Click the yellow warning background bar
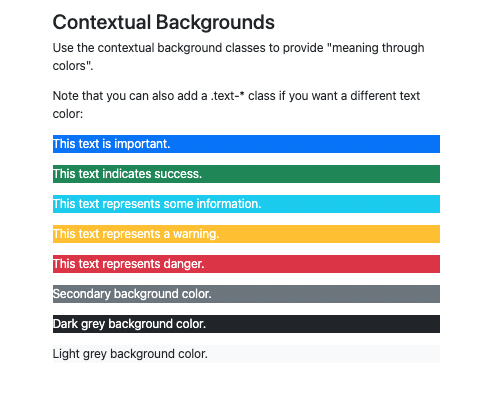This screenshot has width=491, height=416. [246, 234]
